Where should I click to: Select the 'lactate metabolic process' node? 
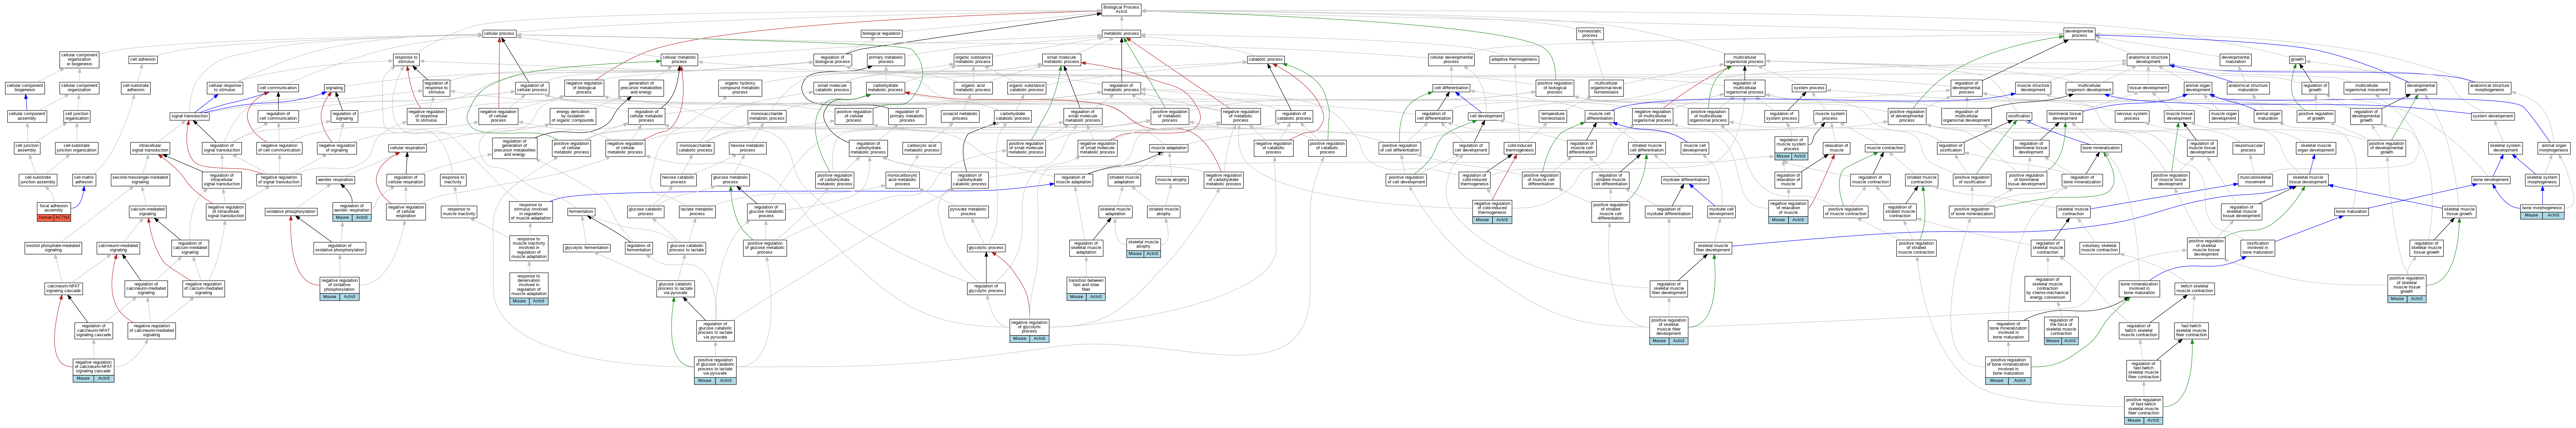[x=697, y=212]
